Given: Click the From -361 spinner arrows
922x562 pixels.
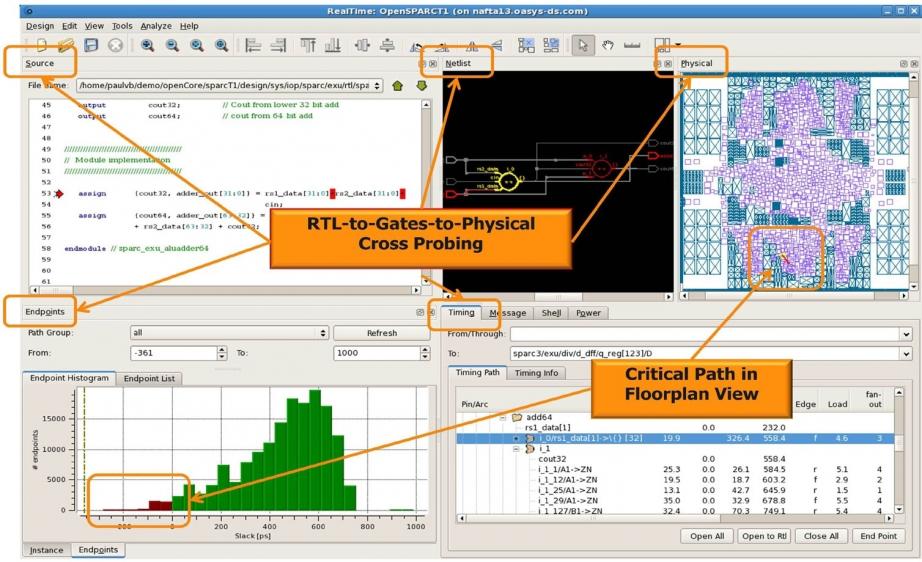Looking at the screenshot, I should pyautogui.click(x=222, y=353).
